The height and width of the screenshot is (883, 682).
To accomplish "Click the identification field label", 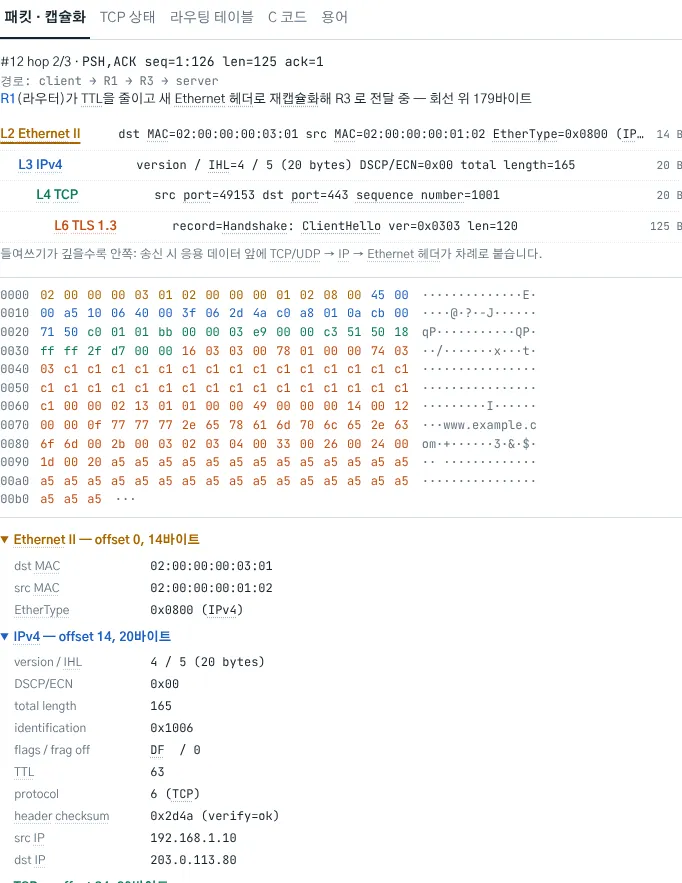I will (x=50, y=728).
